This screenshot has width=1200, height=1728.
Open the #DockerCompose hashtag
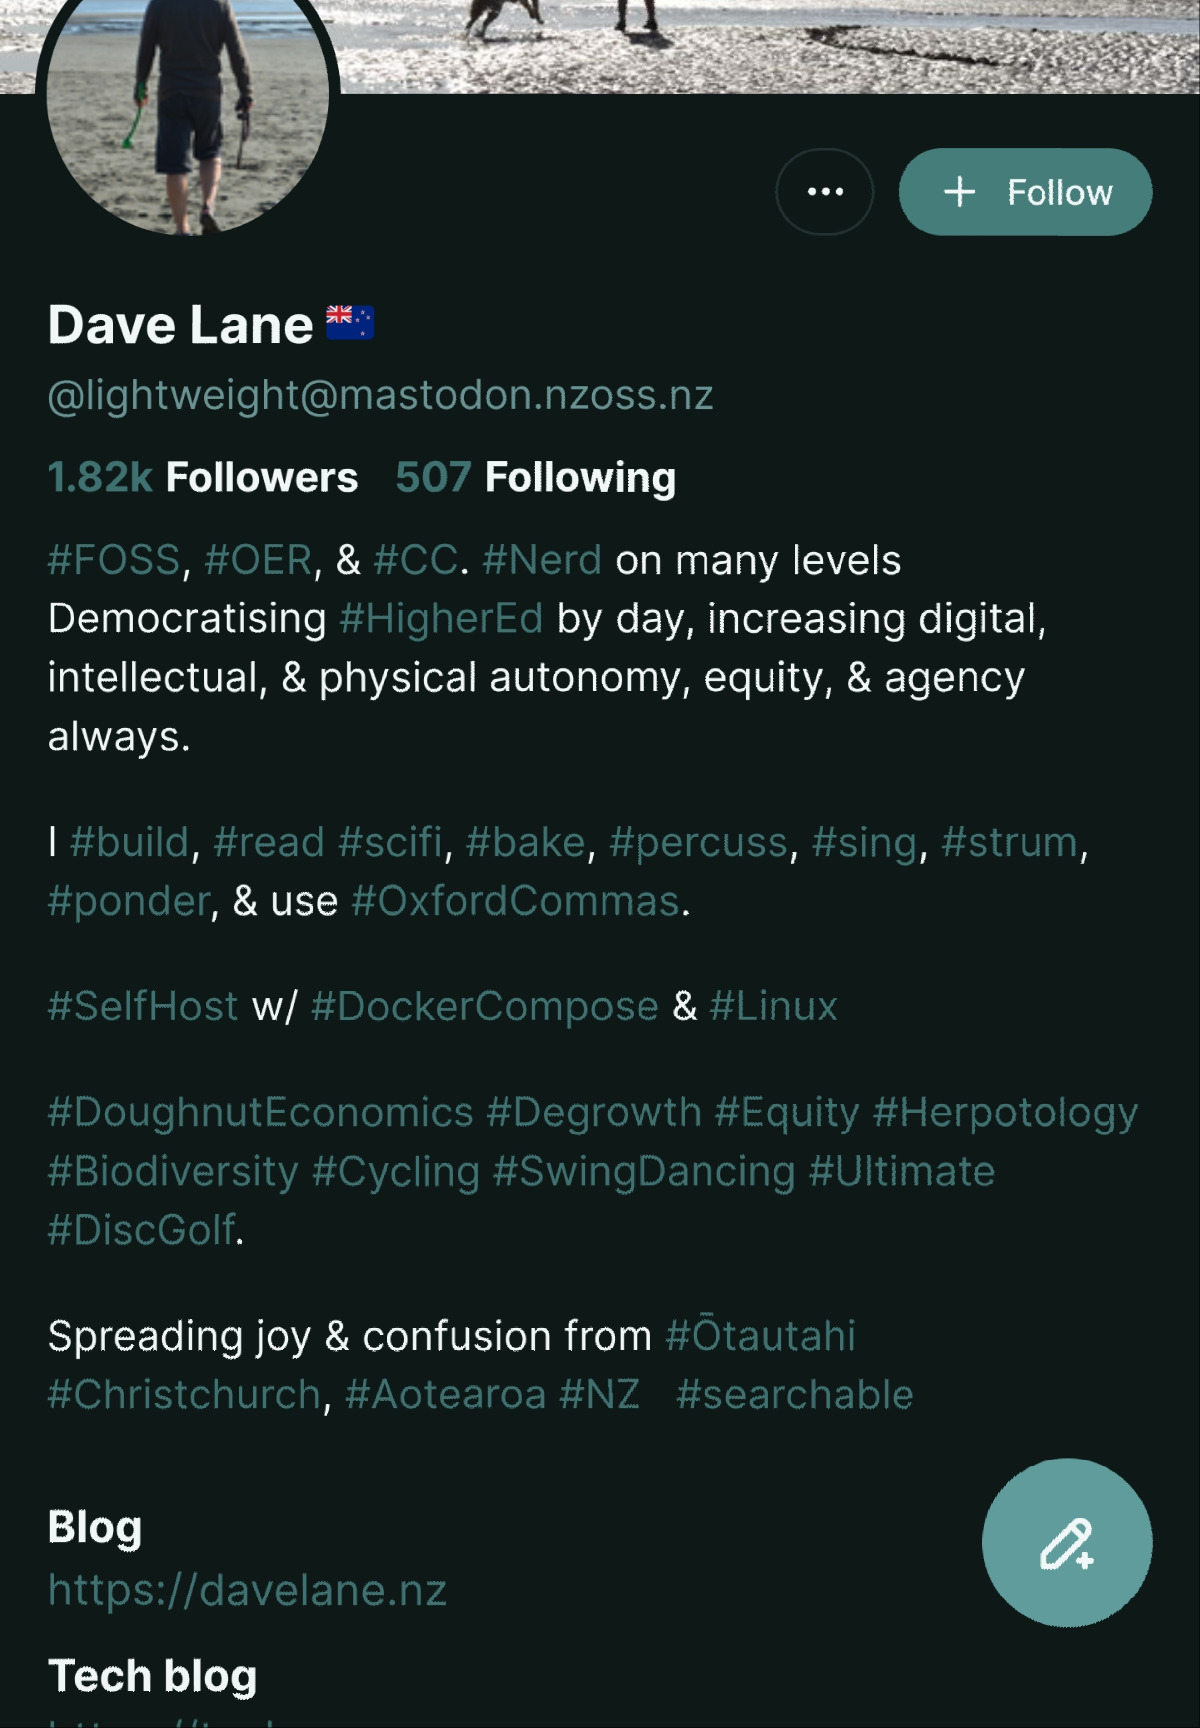click(485, 1006)
